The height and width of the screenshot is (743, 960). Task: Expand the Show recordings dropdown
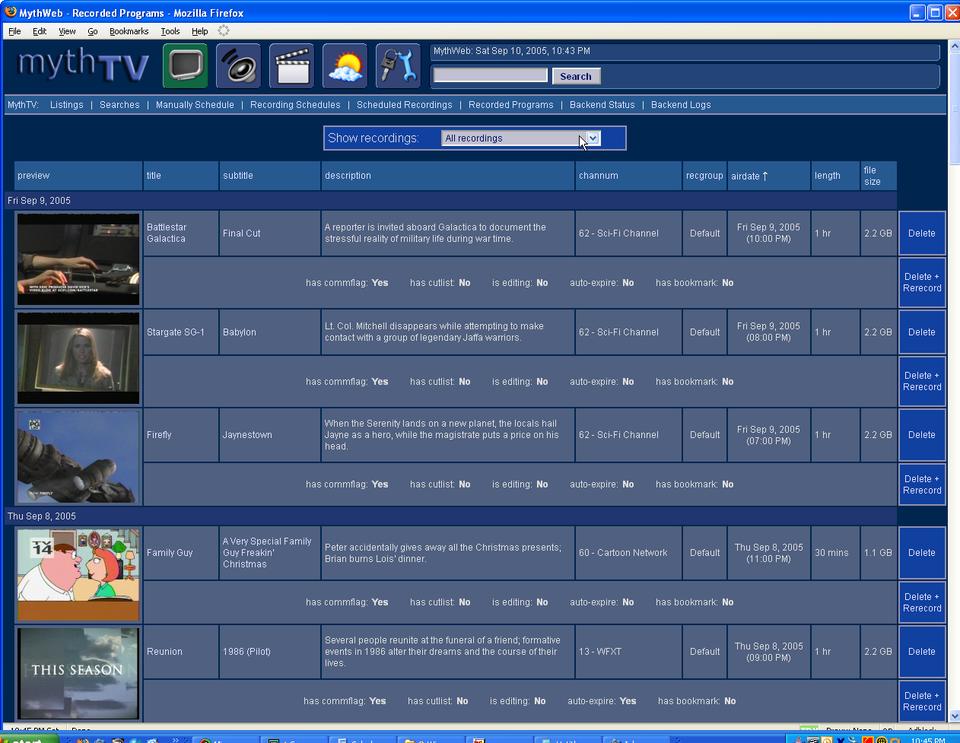coord(520,138)
